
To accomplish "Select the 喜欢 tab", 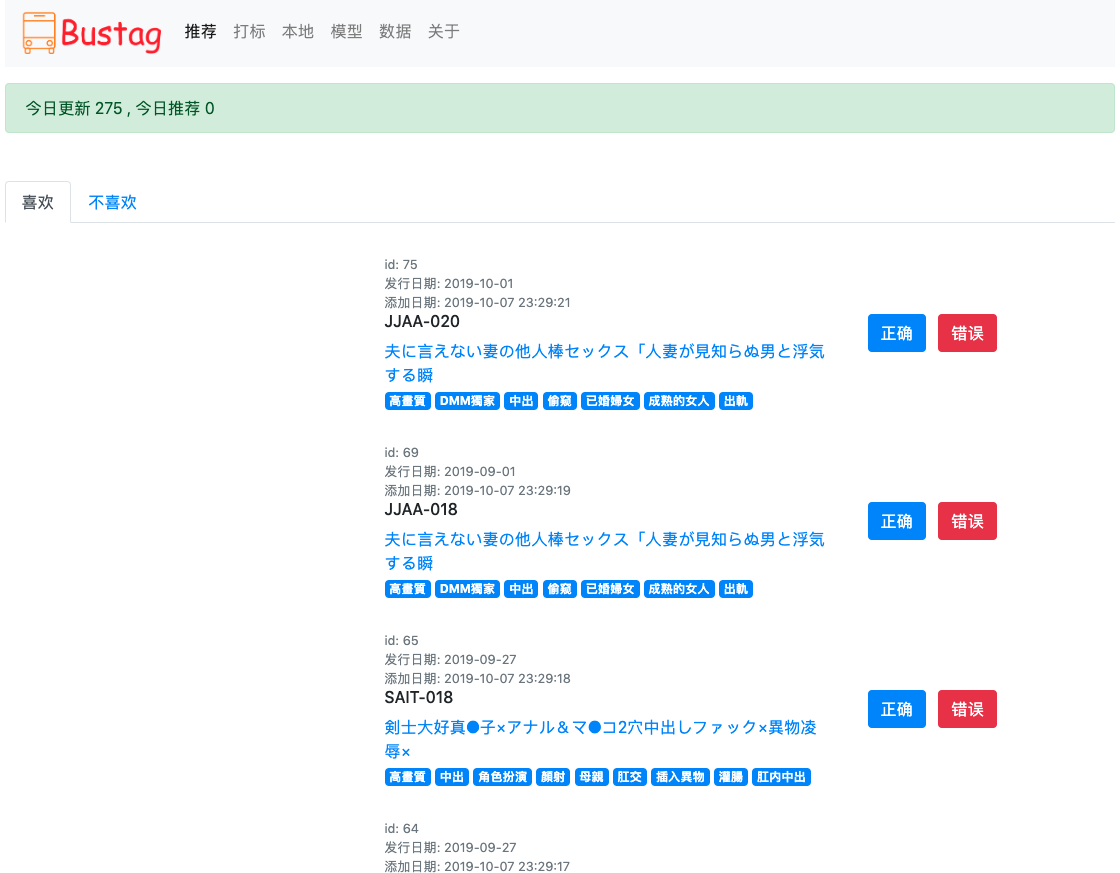I will (x=38, y=202).
